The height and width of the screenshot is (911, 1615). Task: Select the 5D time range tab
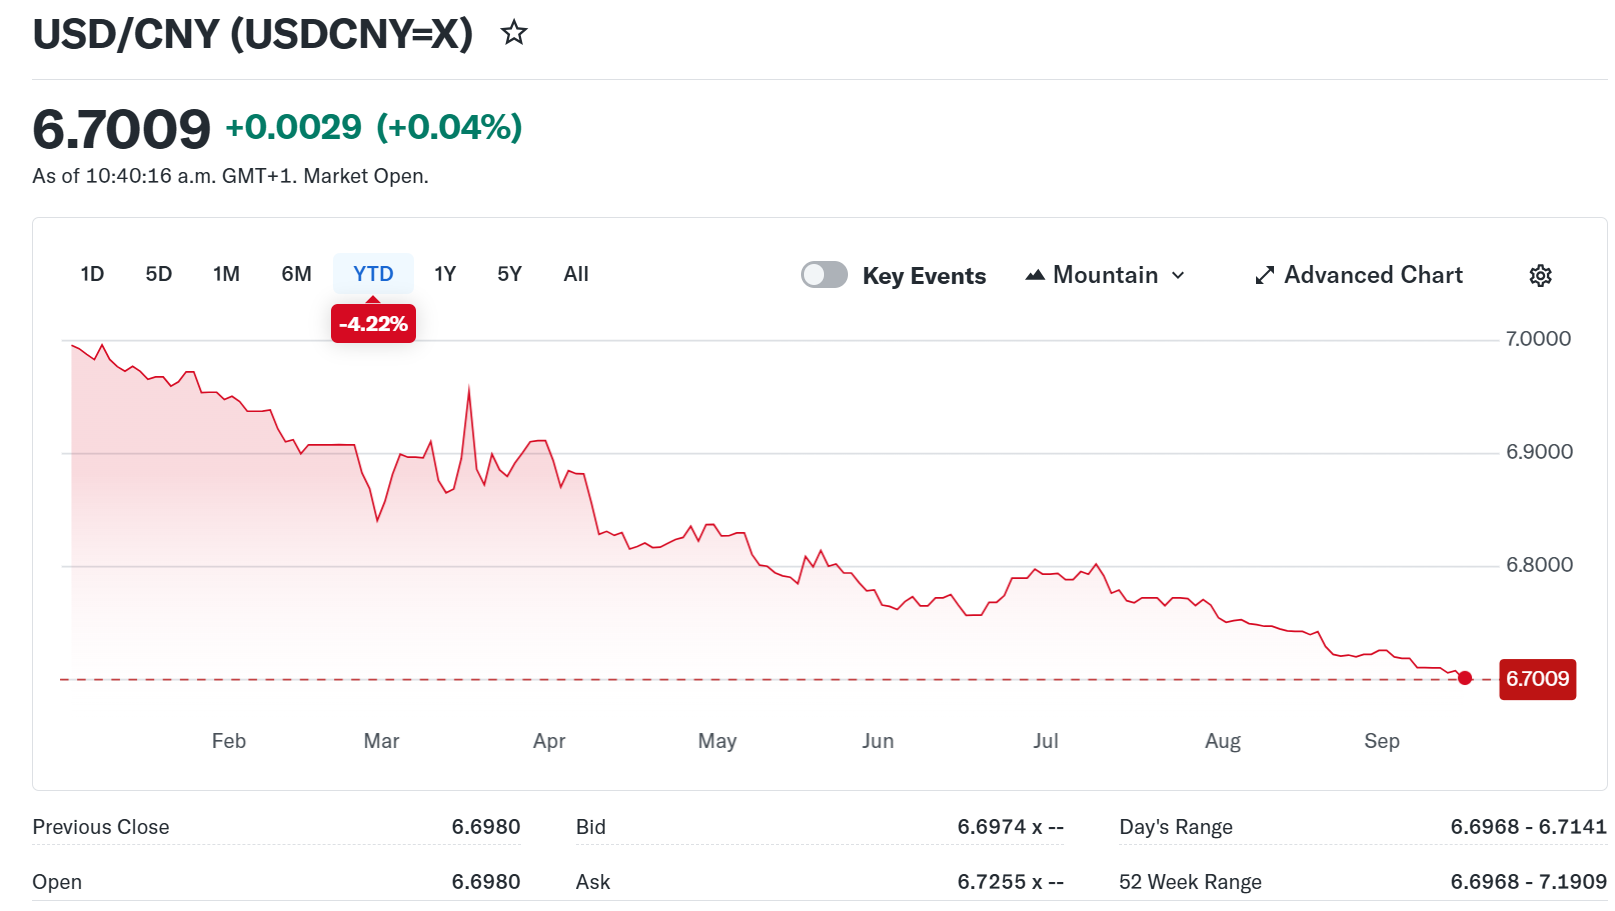coord(159,274)
